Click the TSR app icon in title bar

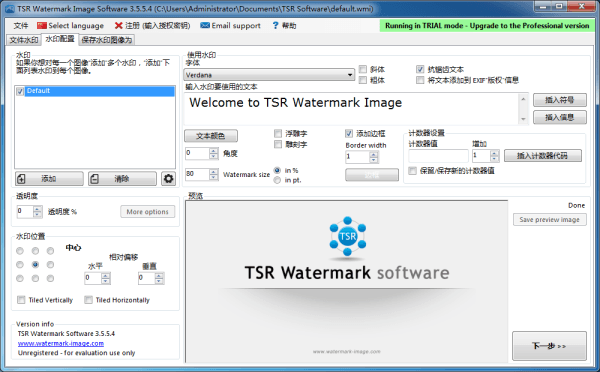point(10,8)
